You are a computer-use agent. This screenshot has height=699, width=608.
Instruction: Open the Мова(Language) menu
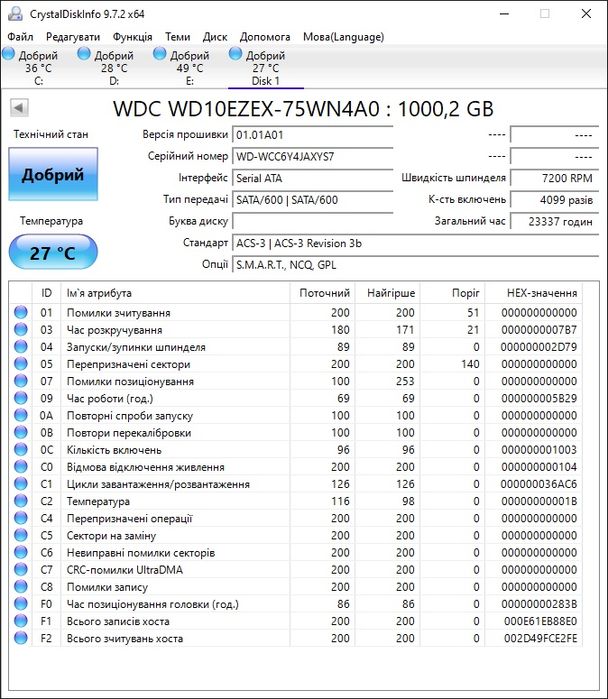point(343,37)
